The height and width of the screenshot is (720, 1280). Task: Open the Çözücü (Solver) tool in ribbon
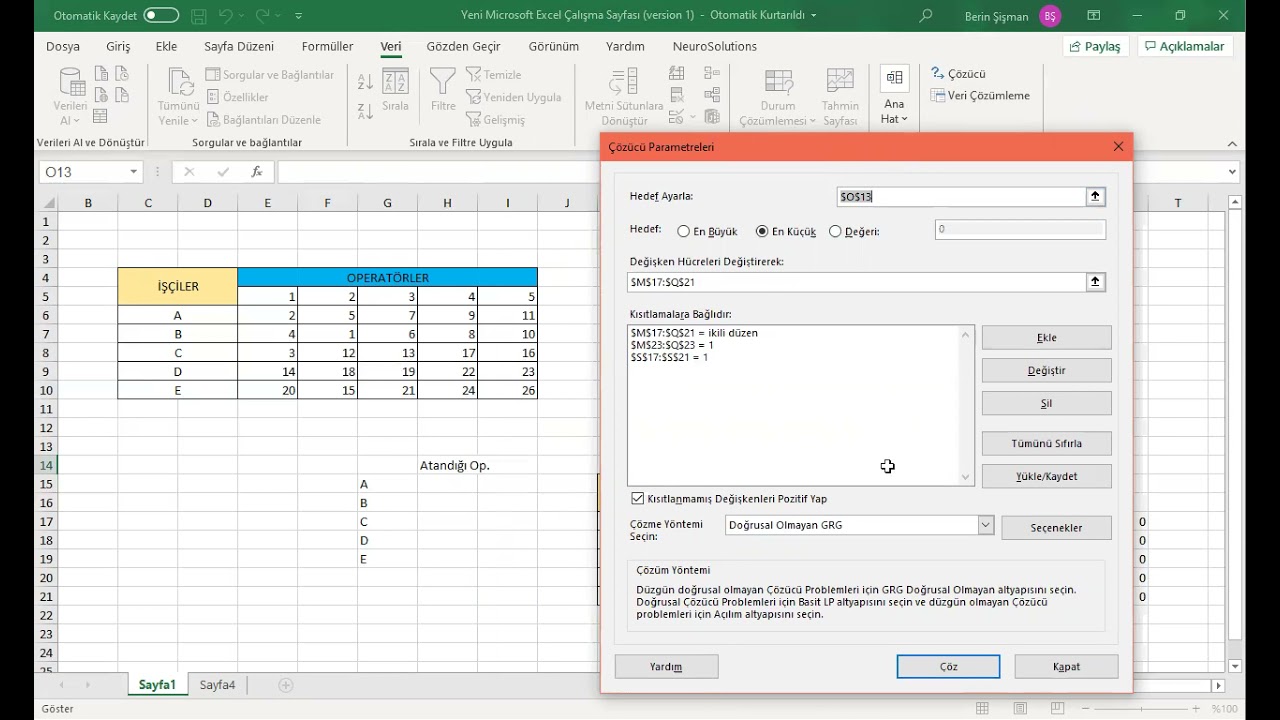(958, 74)
